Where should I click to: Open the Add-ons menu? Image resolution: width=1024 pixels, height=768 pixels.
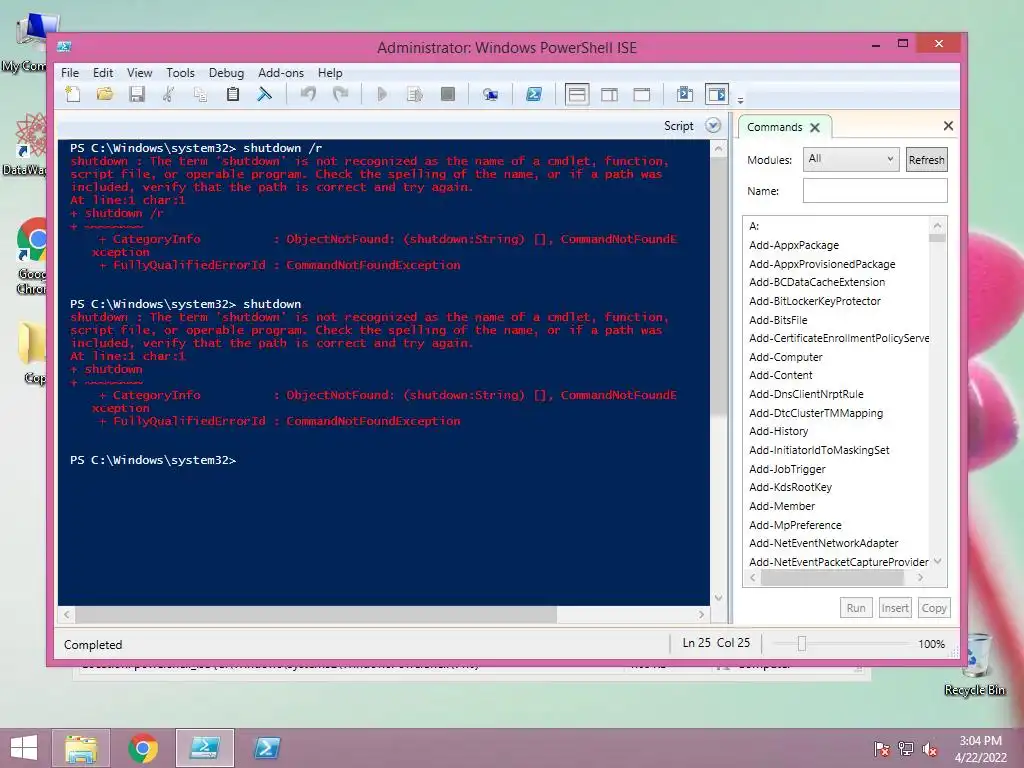coord(281,73)
